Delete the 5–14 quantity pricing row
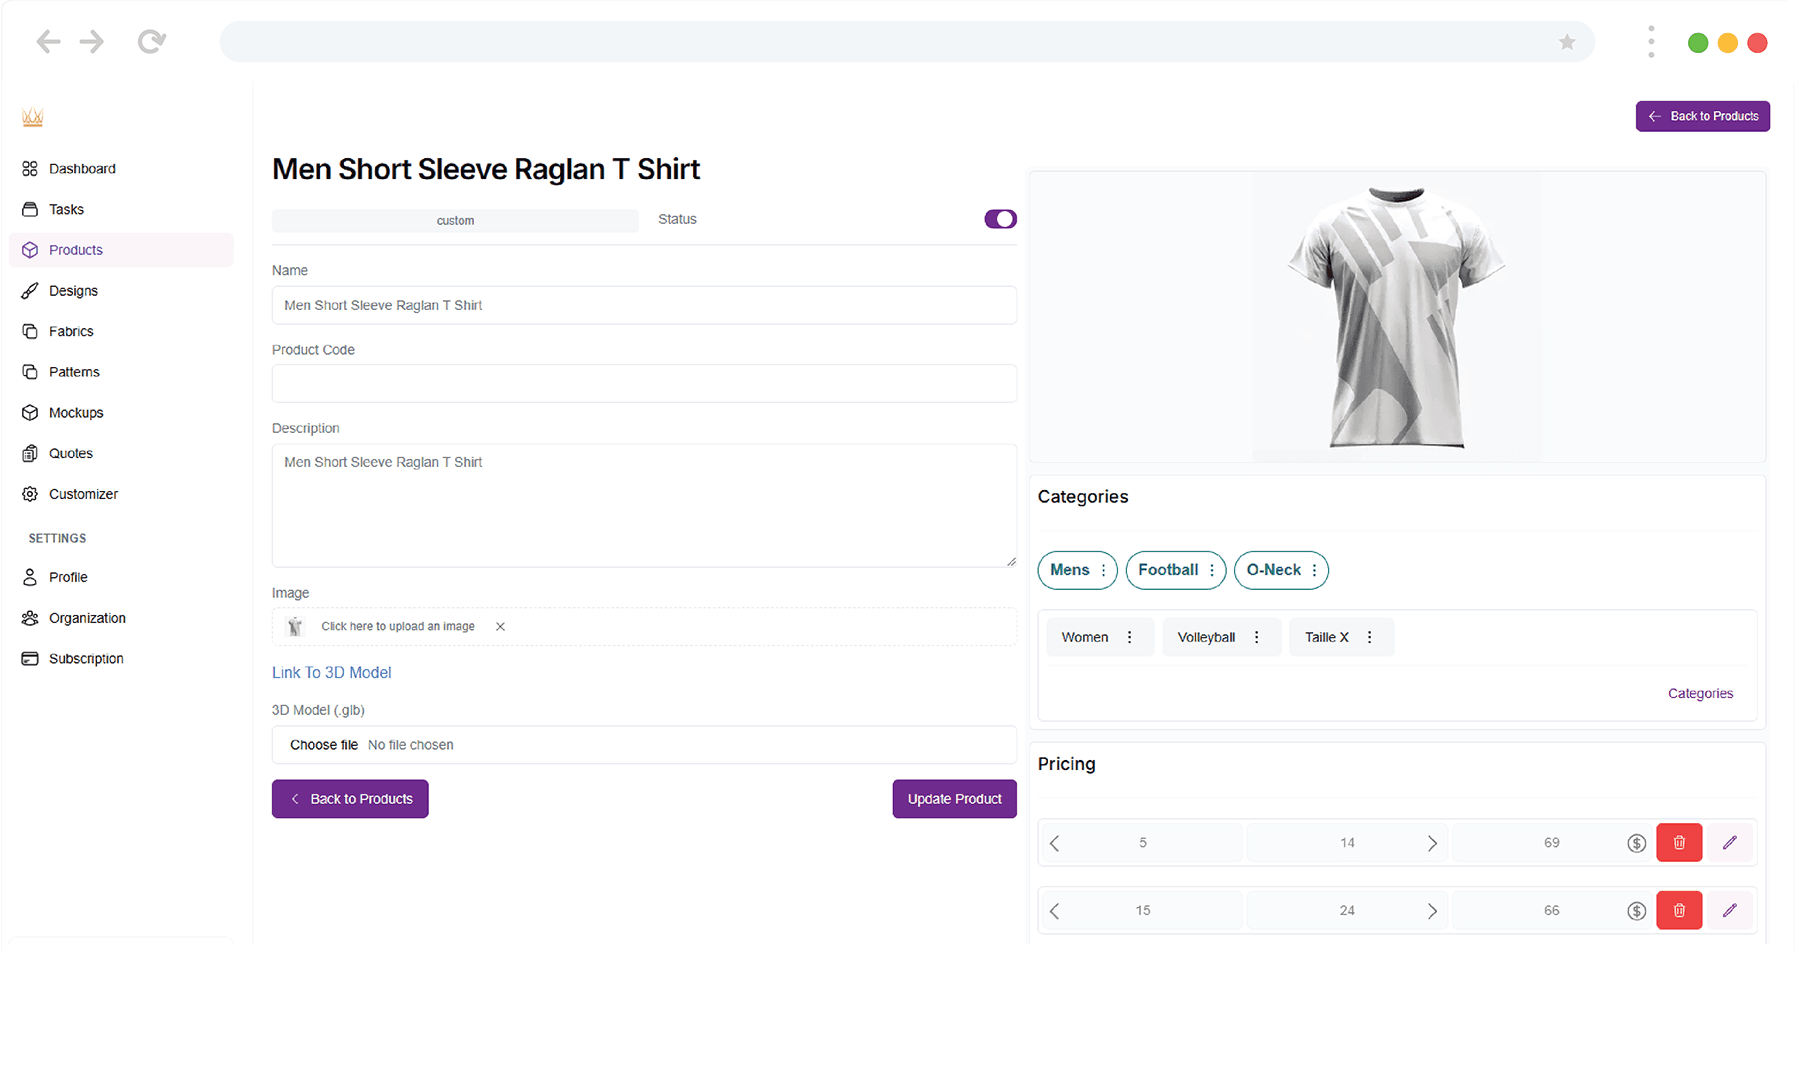The width and height of the screenshot is (1800, 1080). pos(1679,843)
